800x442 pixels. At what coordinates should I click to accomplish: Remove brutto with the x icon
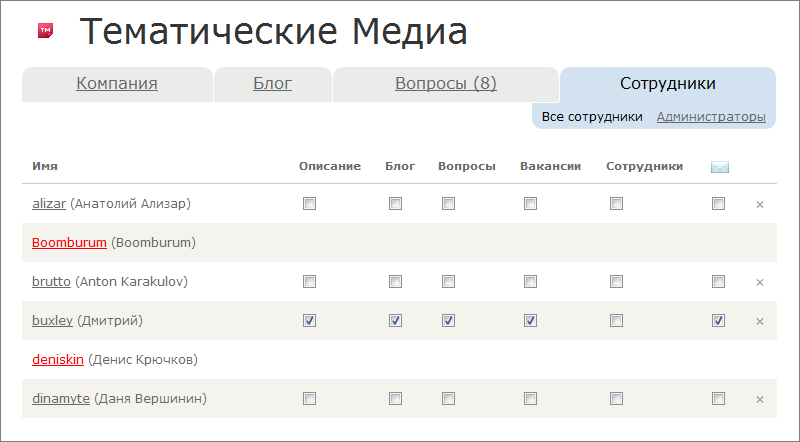click(x=760, y=283)
